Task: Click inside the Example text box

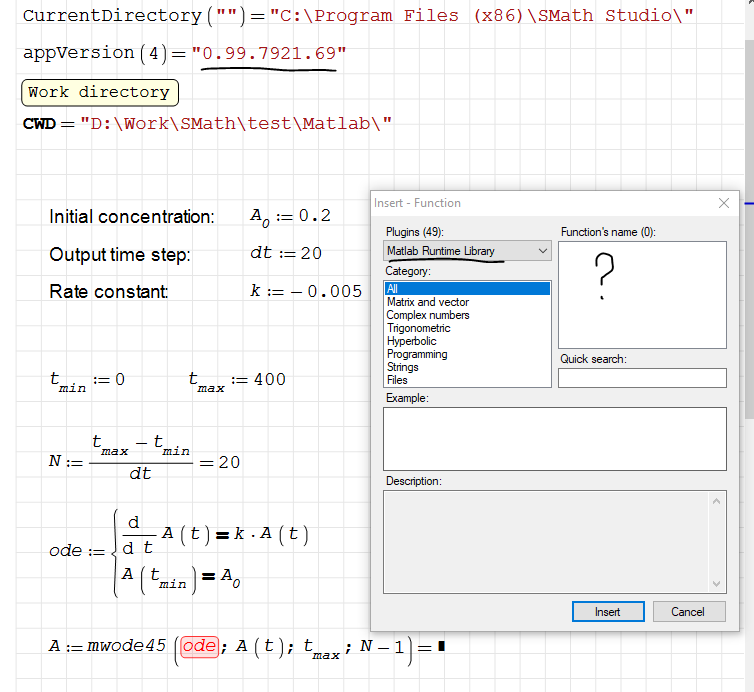Action: (x=554, y=438)
